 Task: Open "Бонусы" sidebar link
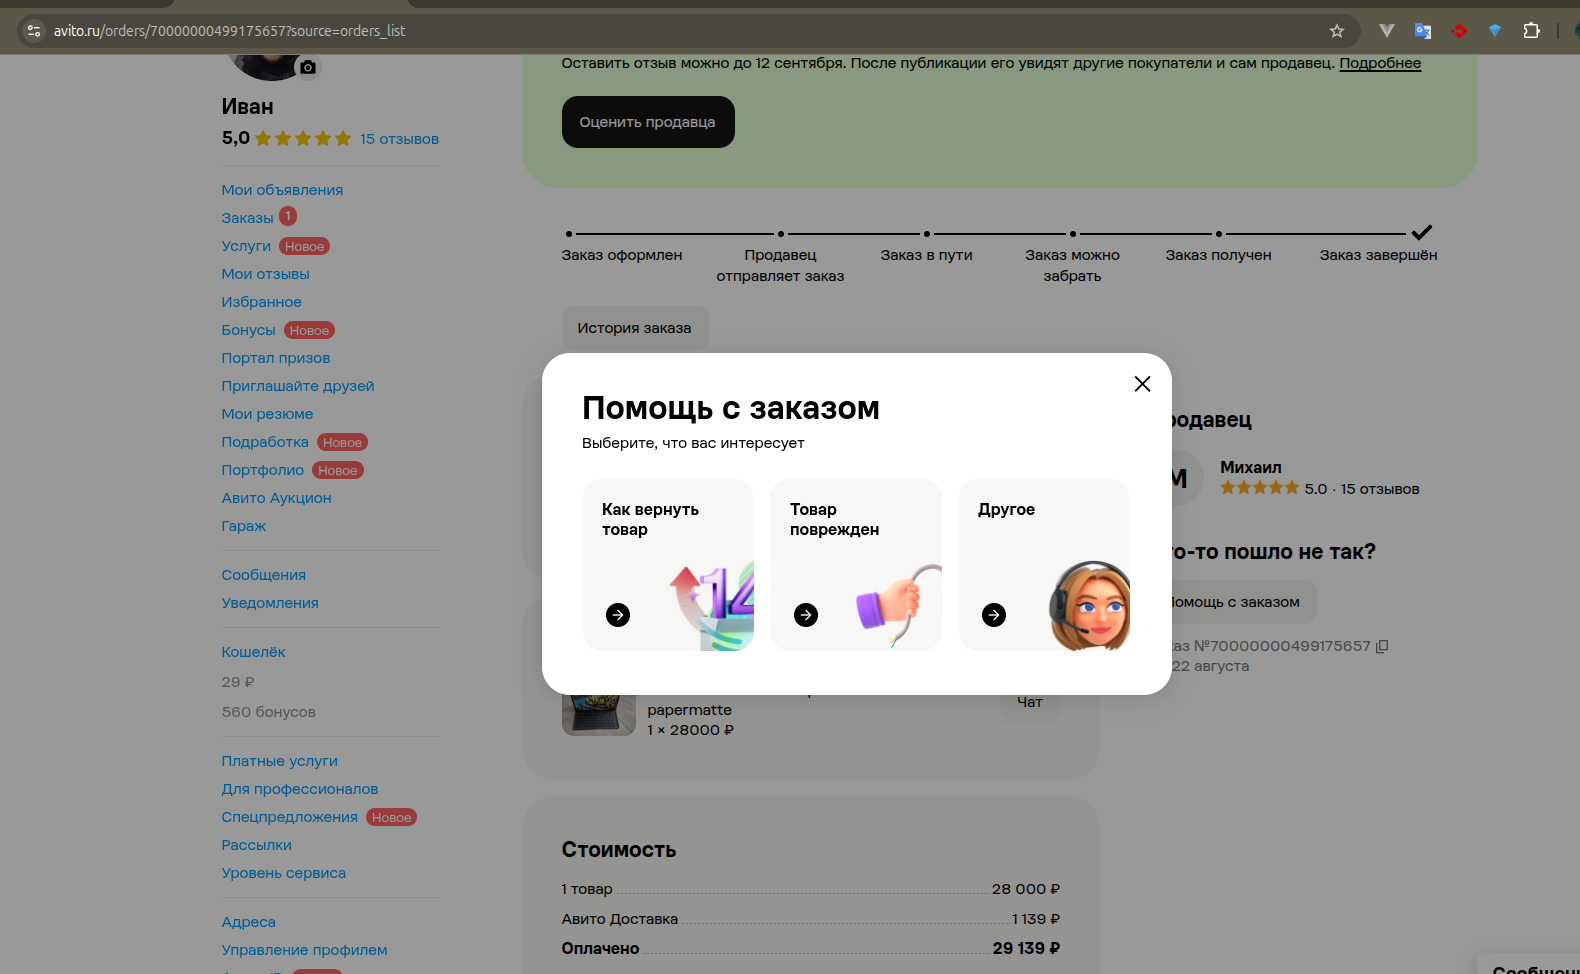(x=248, y=330)
